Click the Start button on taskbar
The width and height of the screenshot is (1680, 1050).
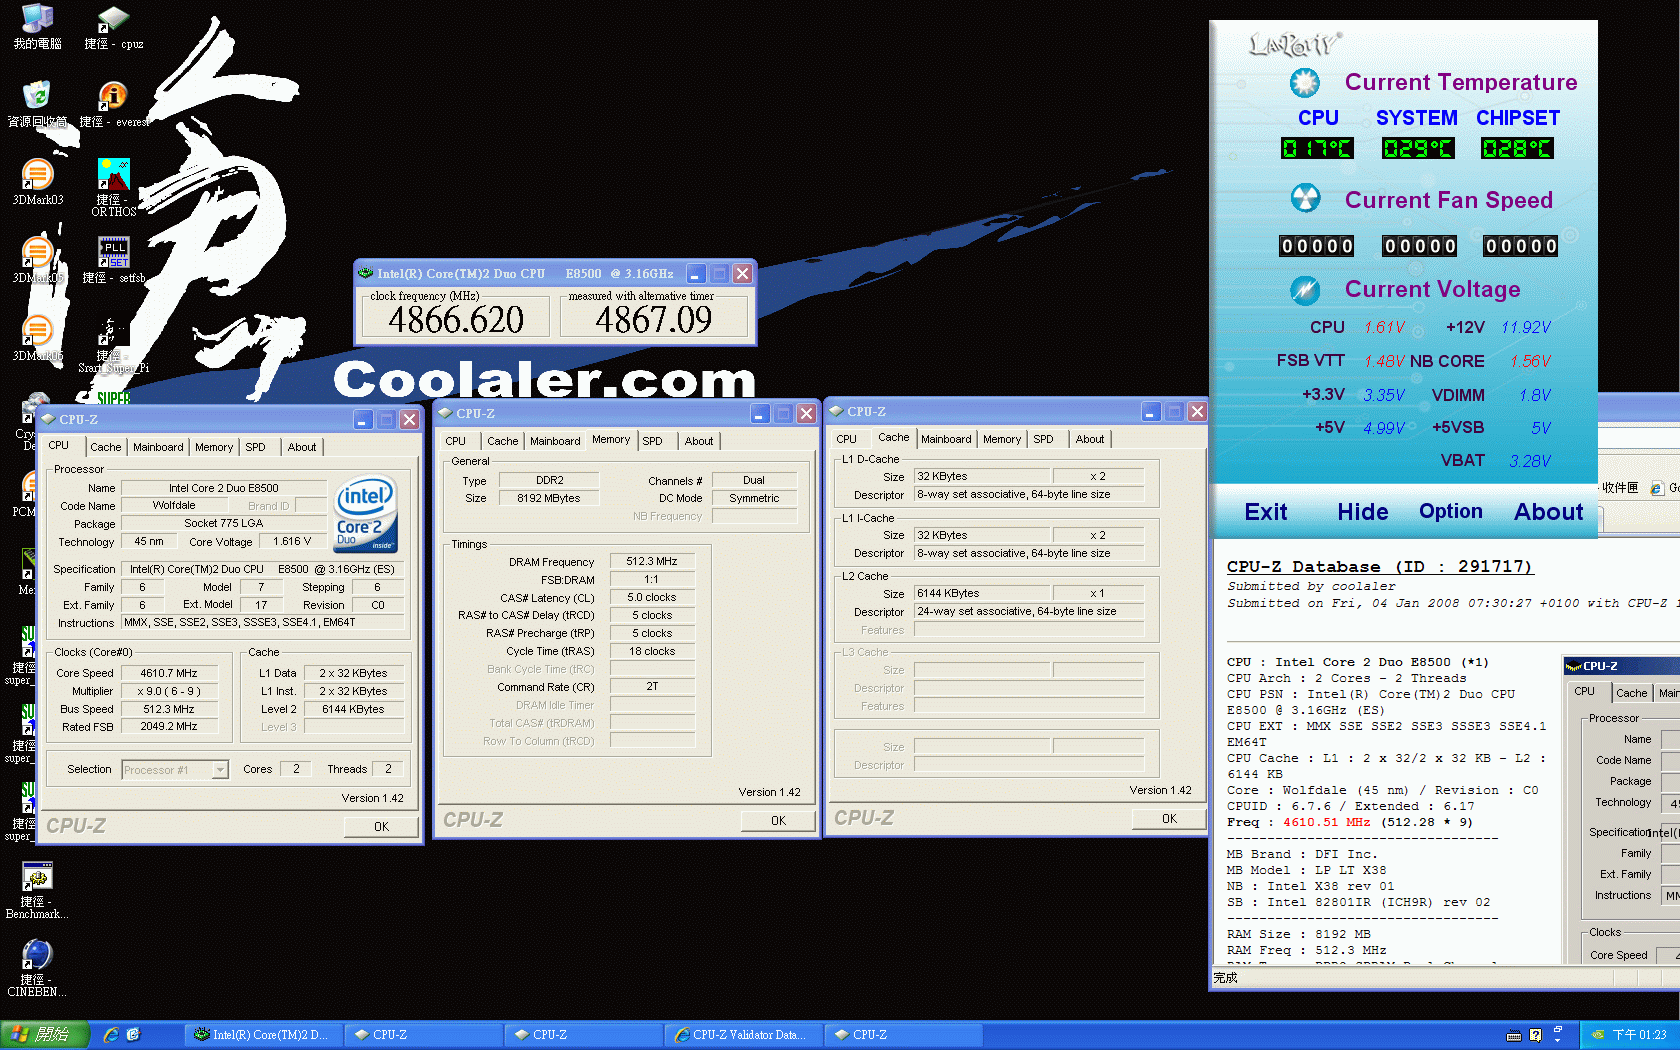tap(45, 1035)
